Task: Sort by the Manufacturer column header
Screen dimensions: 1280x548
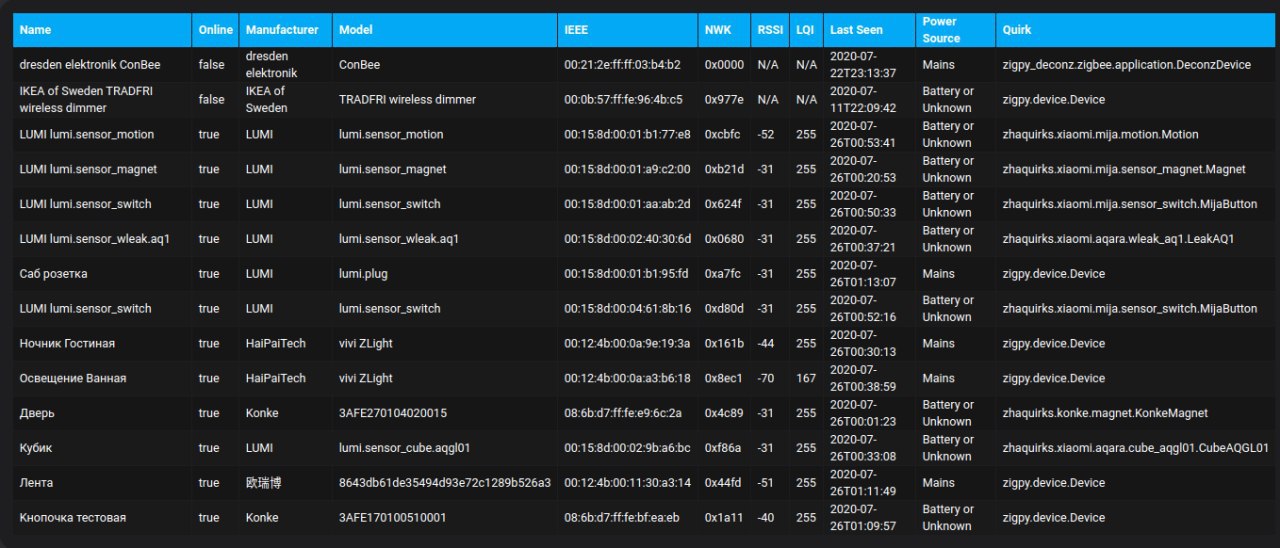Action: pyautogui.click(x=285, y=30)
